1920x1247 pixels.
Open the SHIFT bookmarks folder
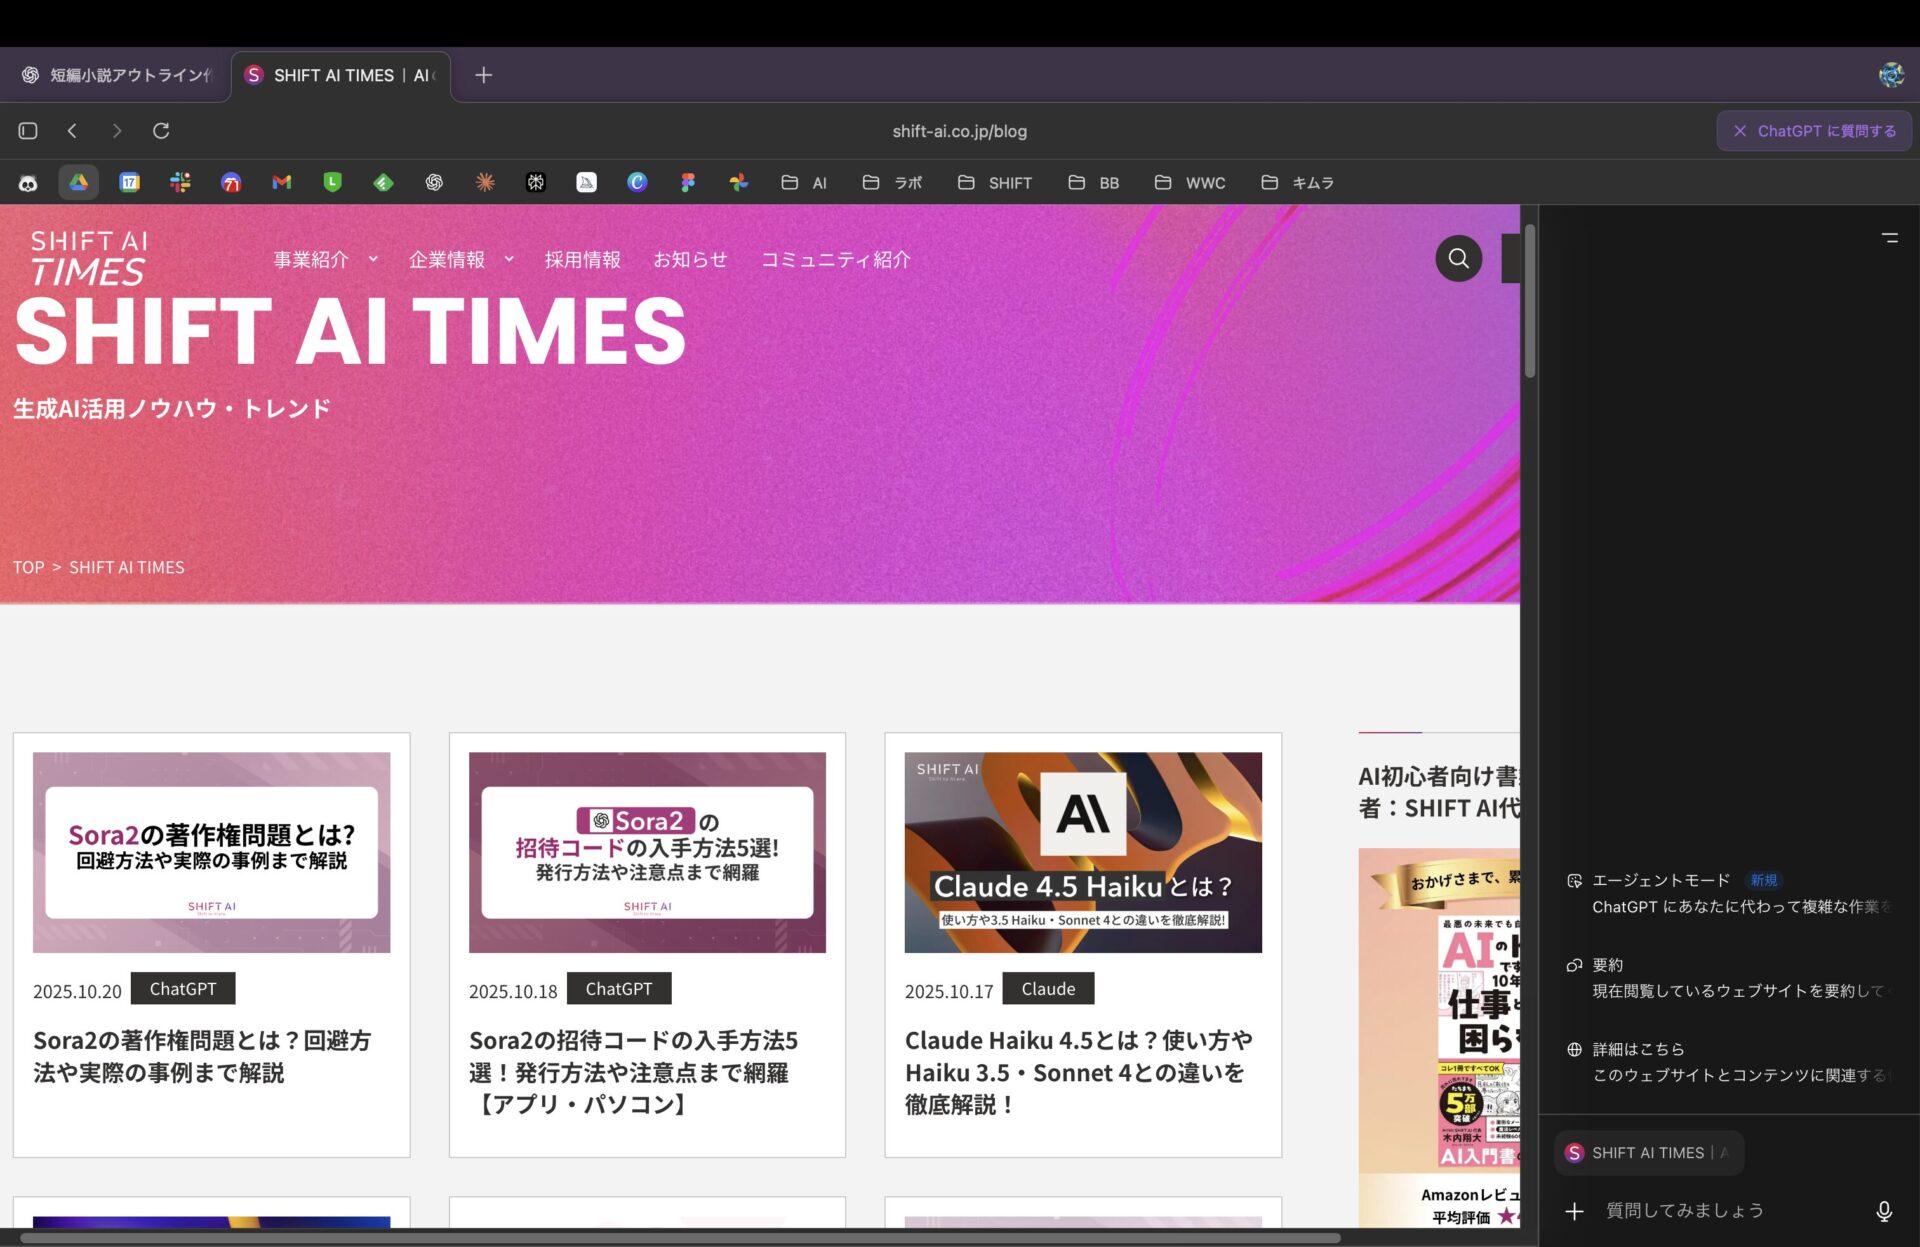pyautogui.click(x=995, y=183)
